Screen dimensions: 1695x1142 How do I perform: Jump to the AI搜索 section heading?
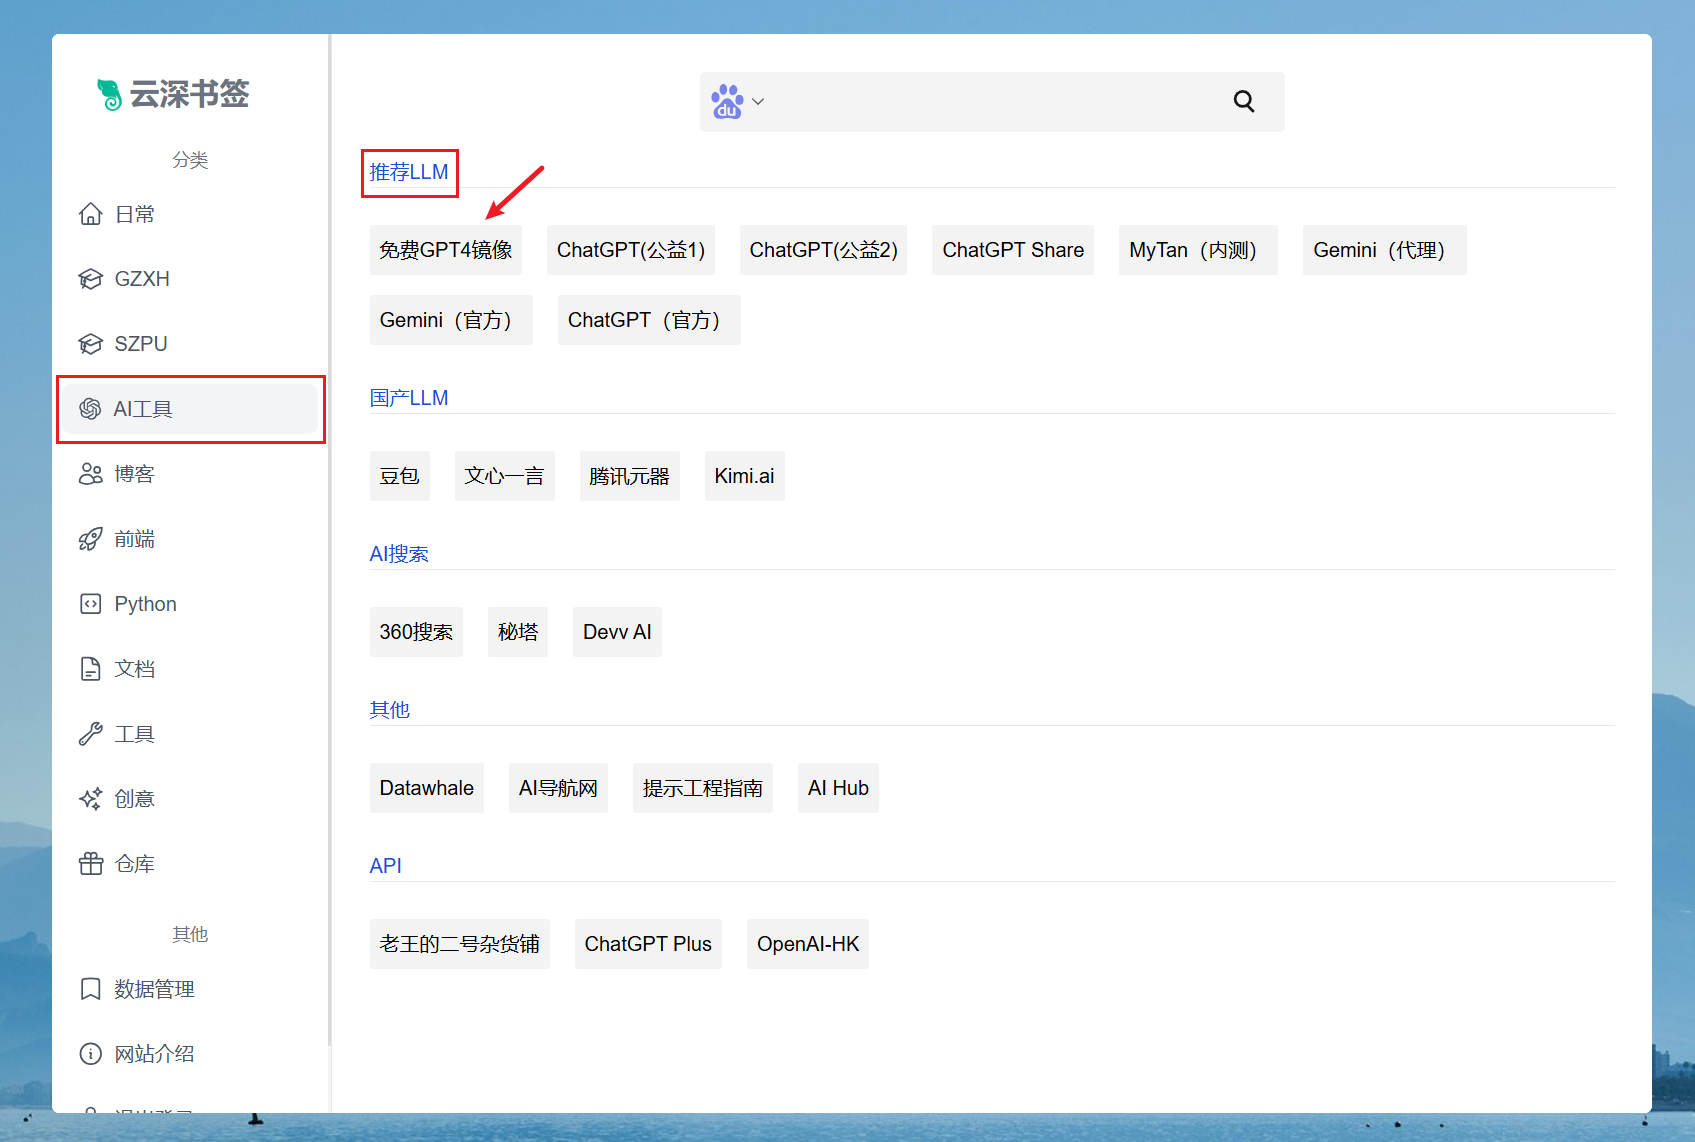coord(399,554)
